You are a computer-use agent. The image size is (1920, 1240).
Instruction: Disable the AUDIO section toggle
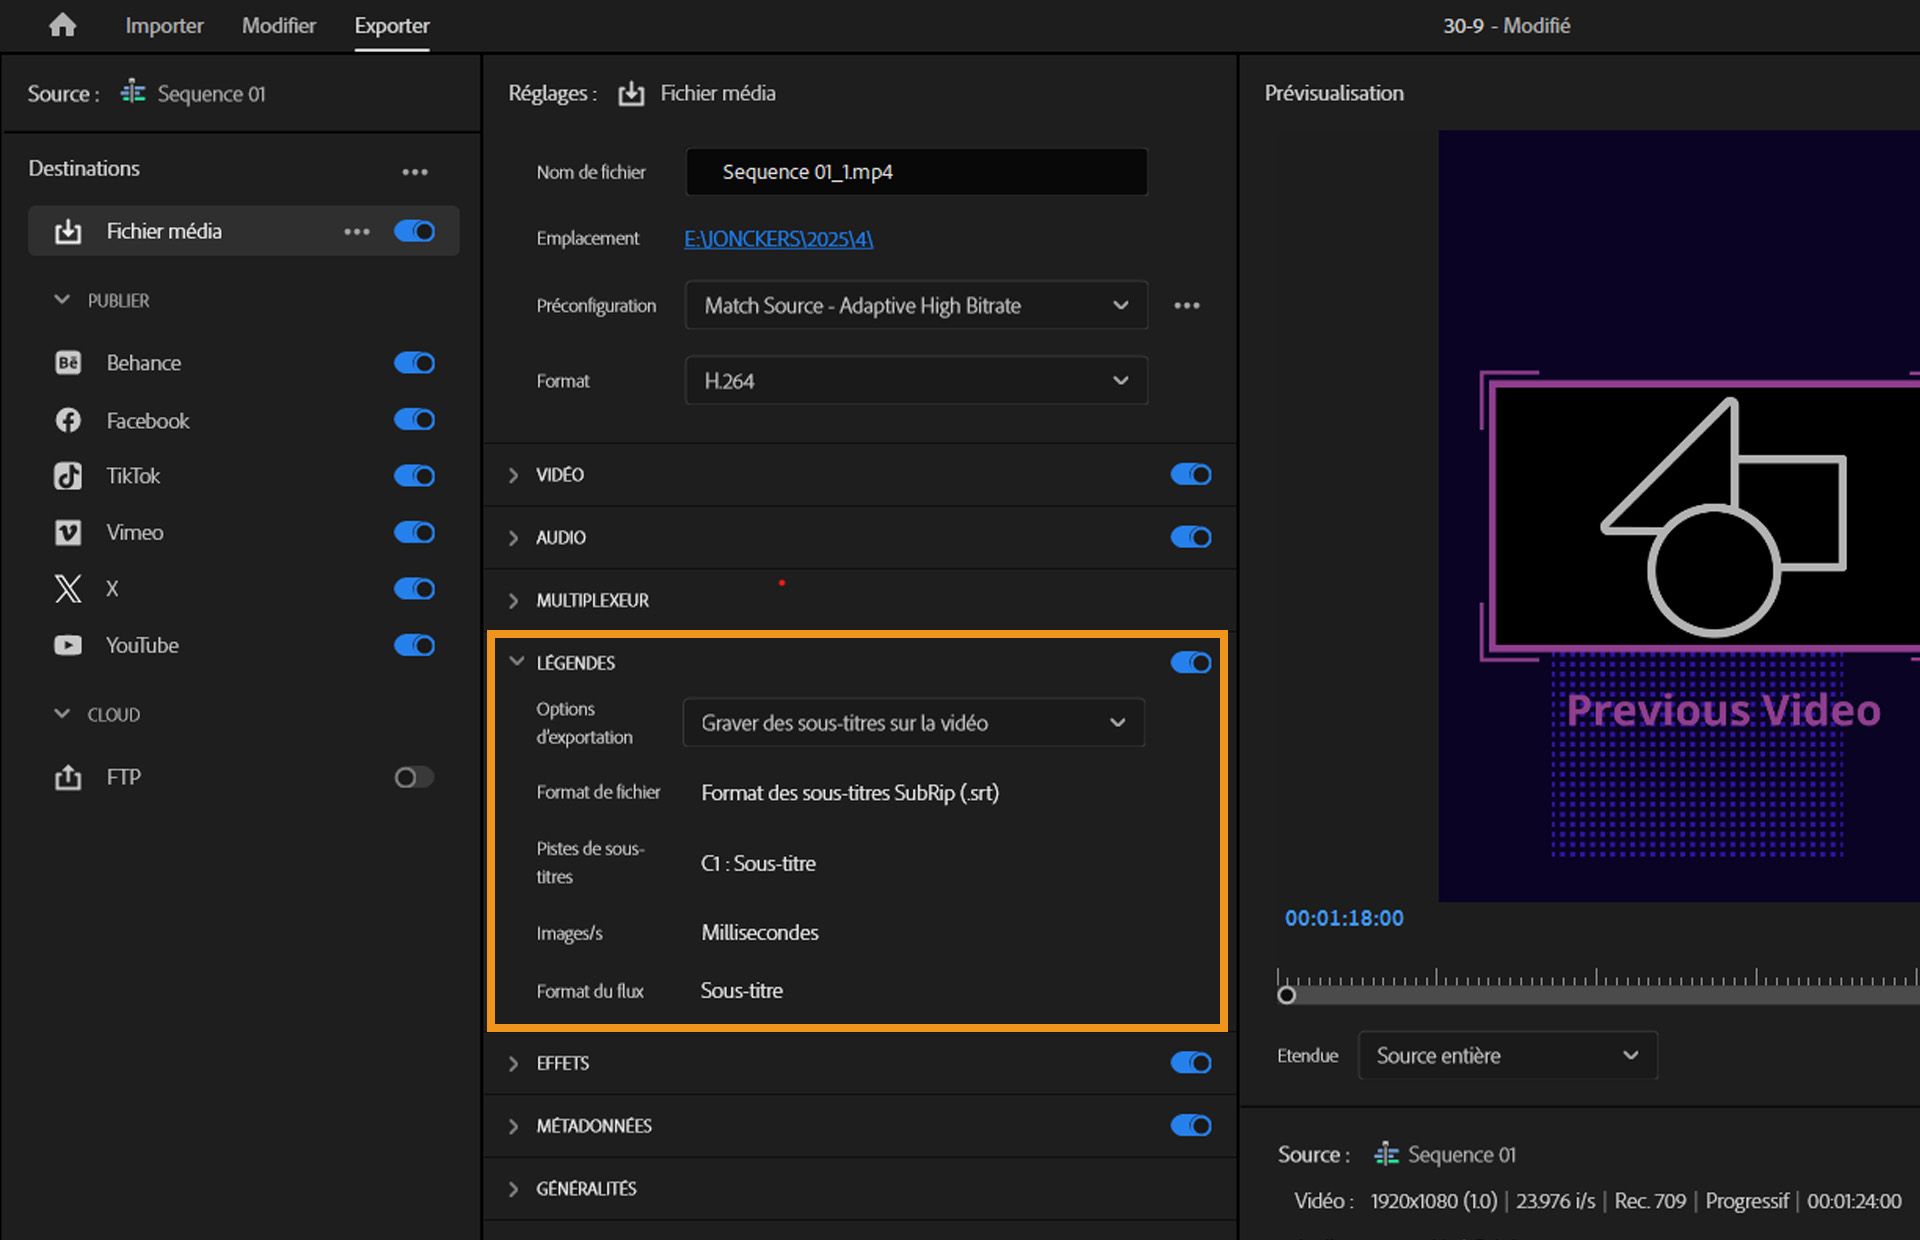pos(1190,537)
